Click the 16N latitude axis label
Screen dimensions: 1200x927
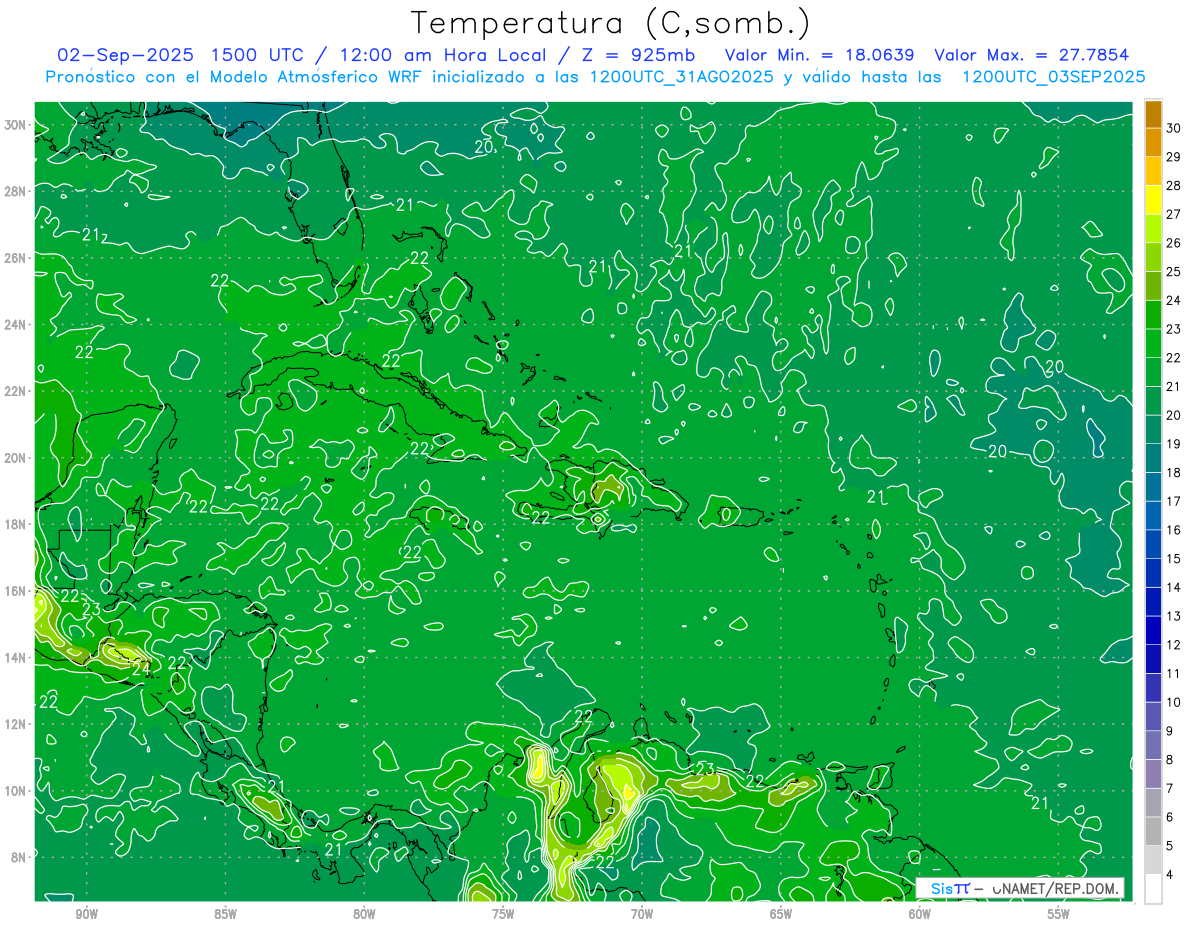coord(15,591)
